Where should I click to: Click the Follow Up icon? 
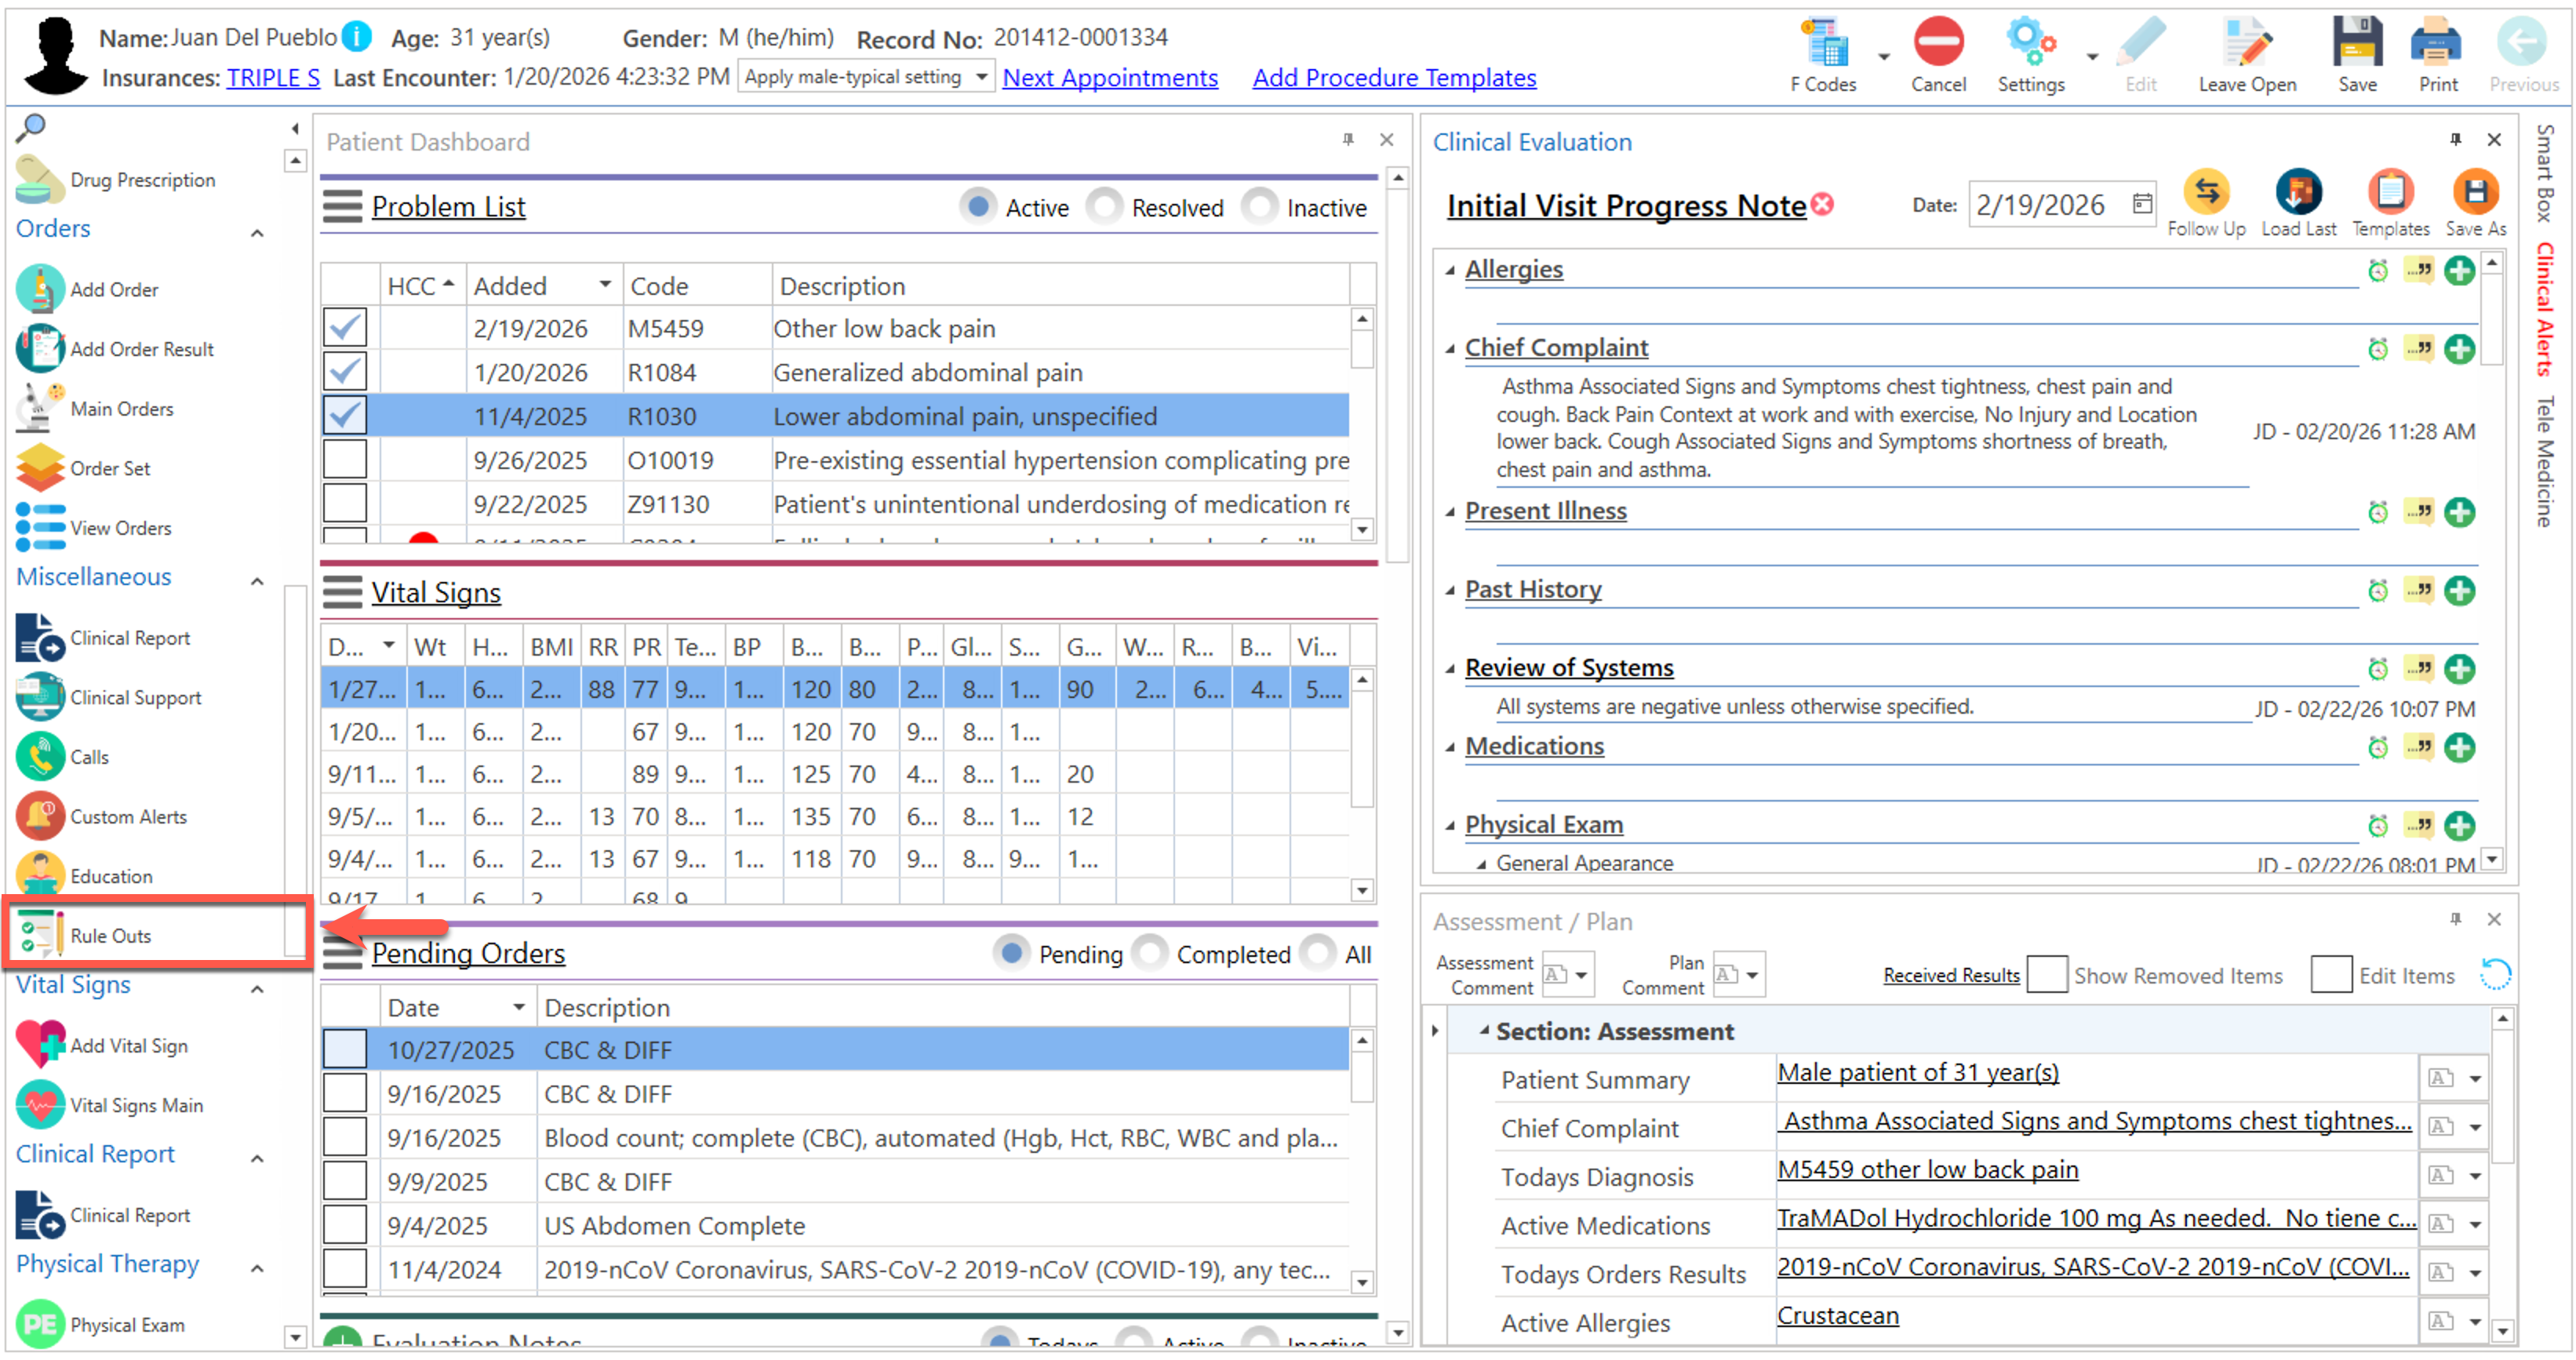tap(2205, 193)
